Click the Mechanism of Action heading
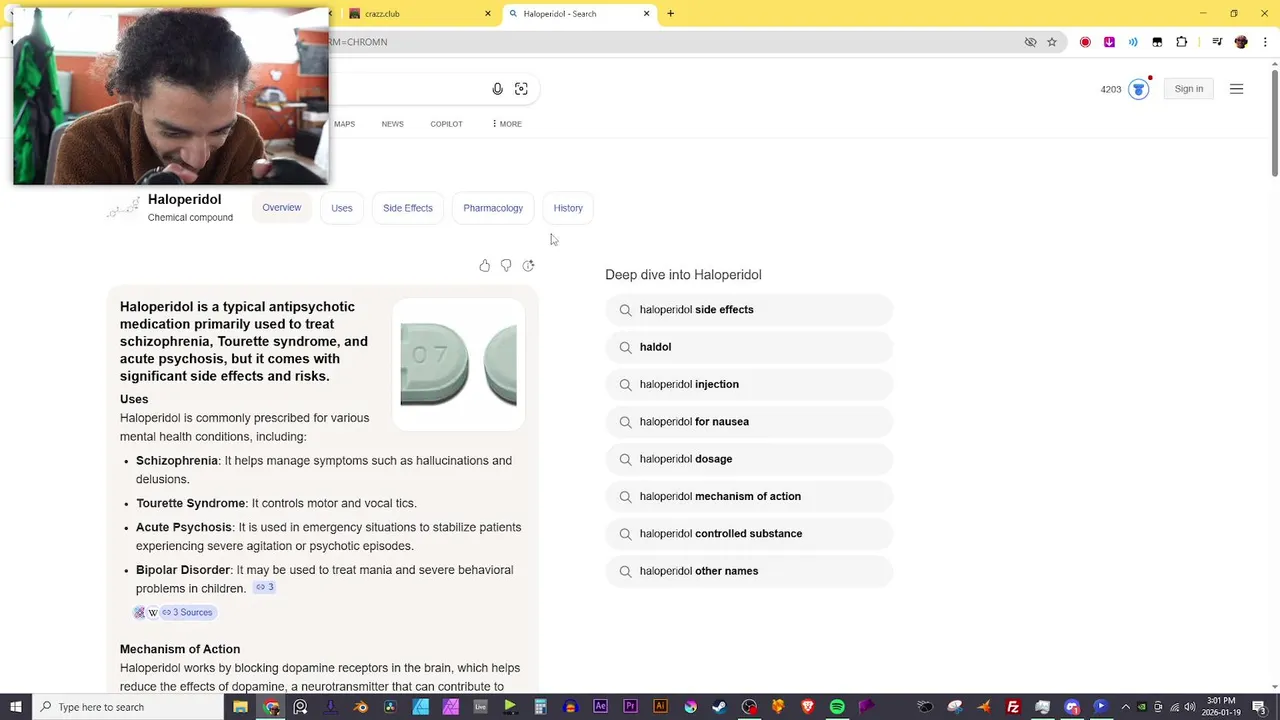This screenshot has height=720, width=1280. [180, 649]
